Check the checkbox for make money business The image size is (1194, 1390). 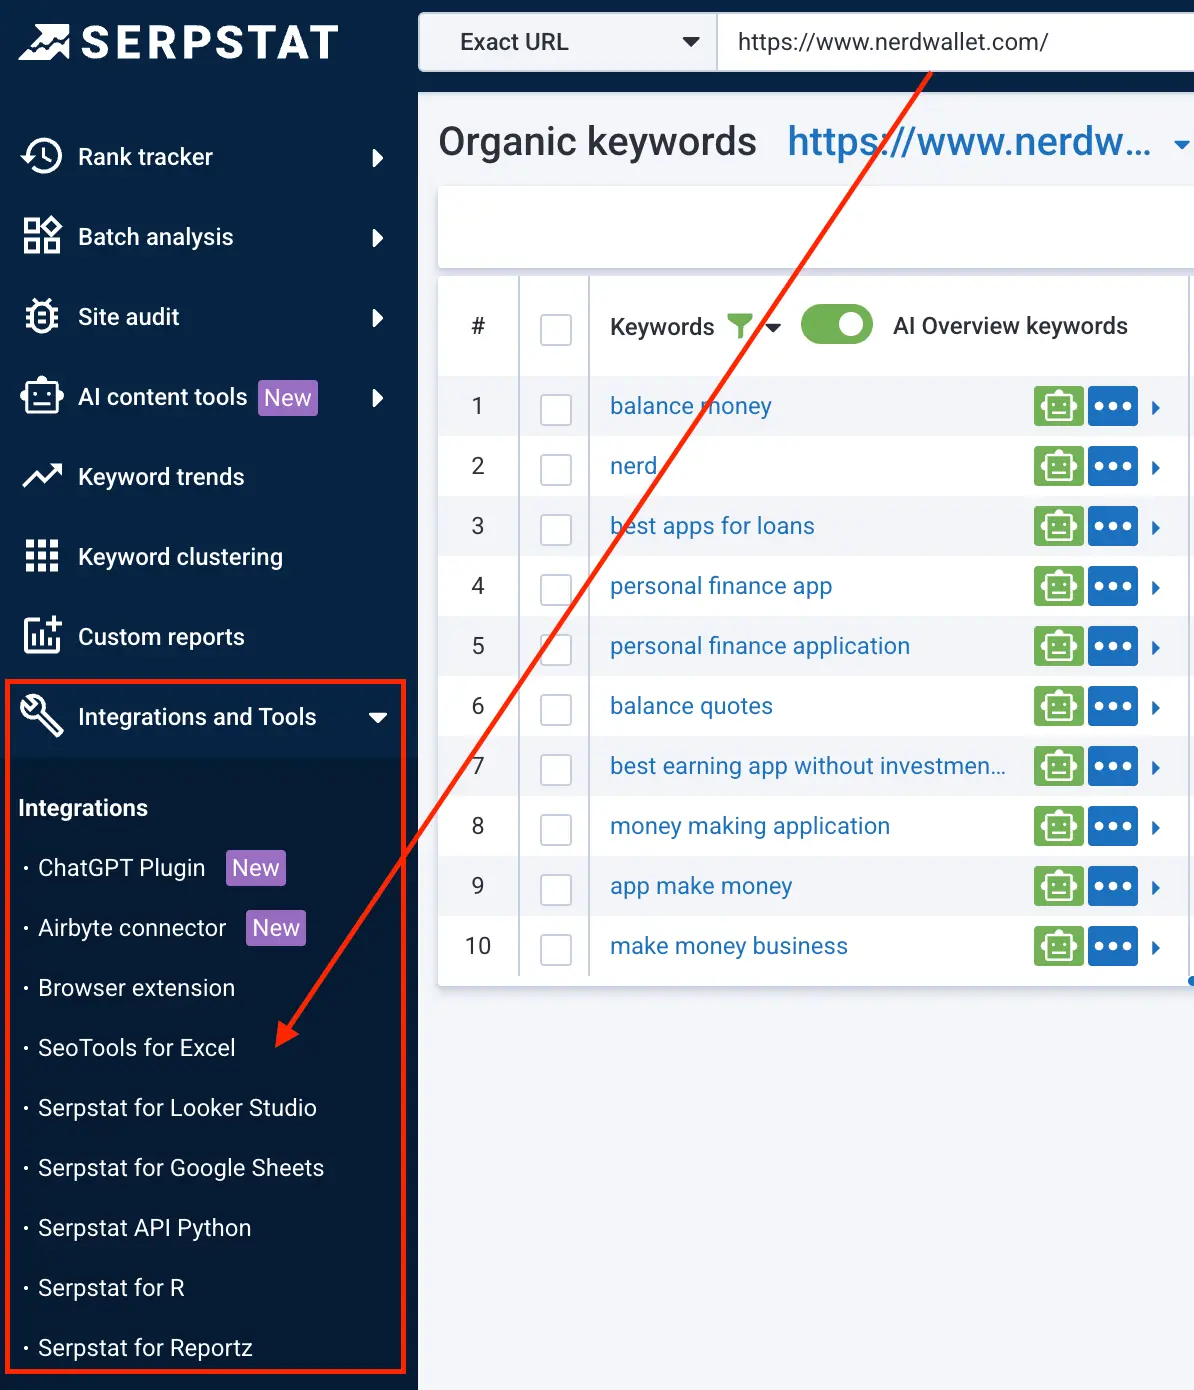coord(556,949)
